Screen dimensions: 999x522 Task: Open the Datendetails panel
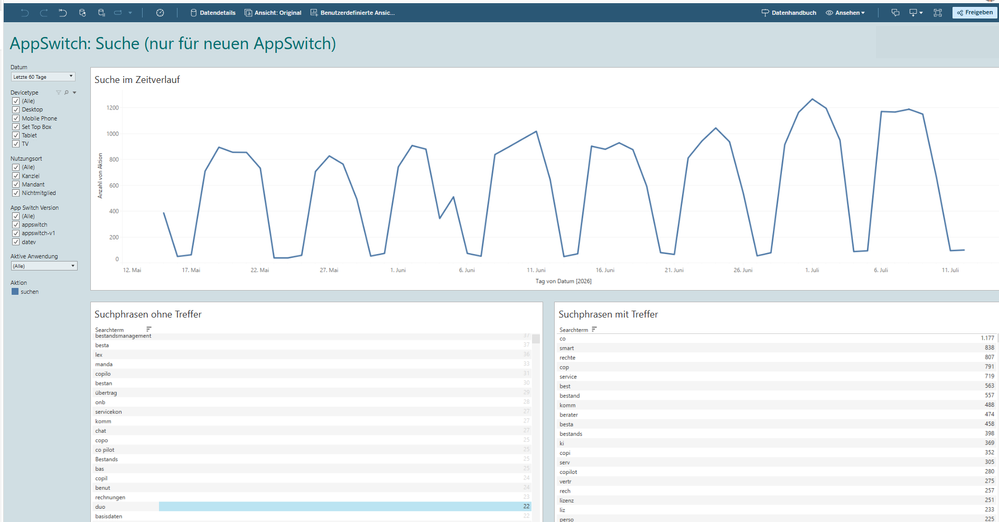point(213,13)
